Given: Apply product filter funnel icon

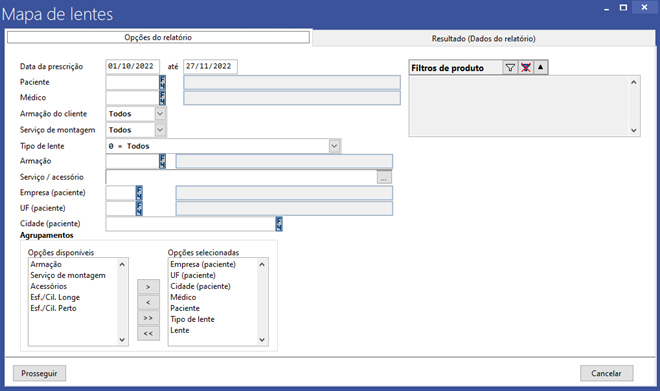Looking at the screenshot, I should tap(510, 68).
